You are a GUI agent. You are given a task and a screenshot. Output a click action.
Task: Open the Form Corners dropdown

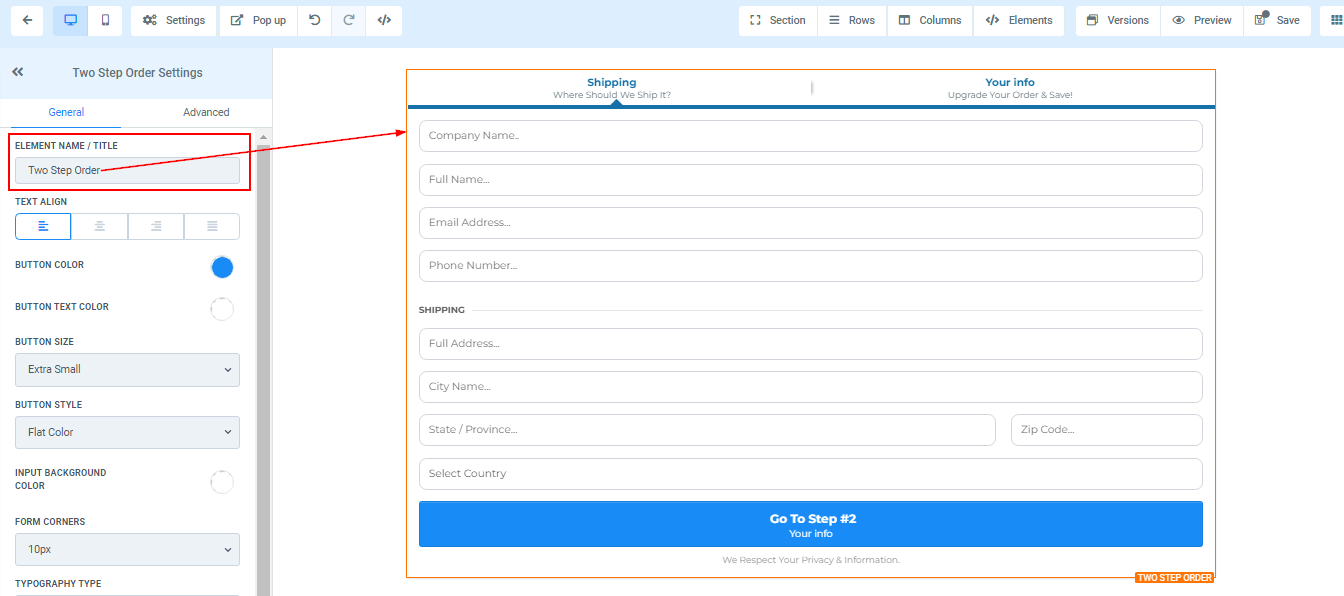127,550
